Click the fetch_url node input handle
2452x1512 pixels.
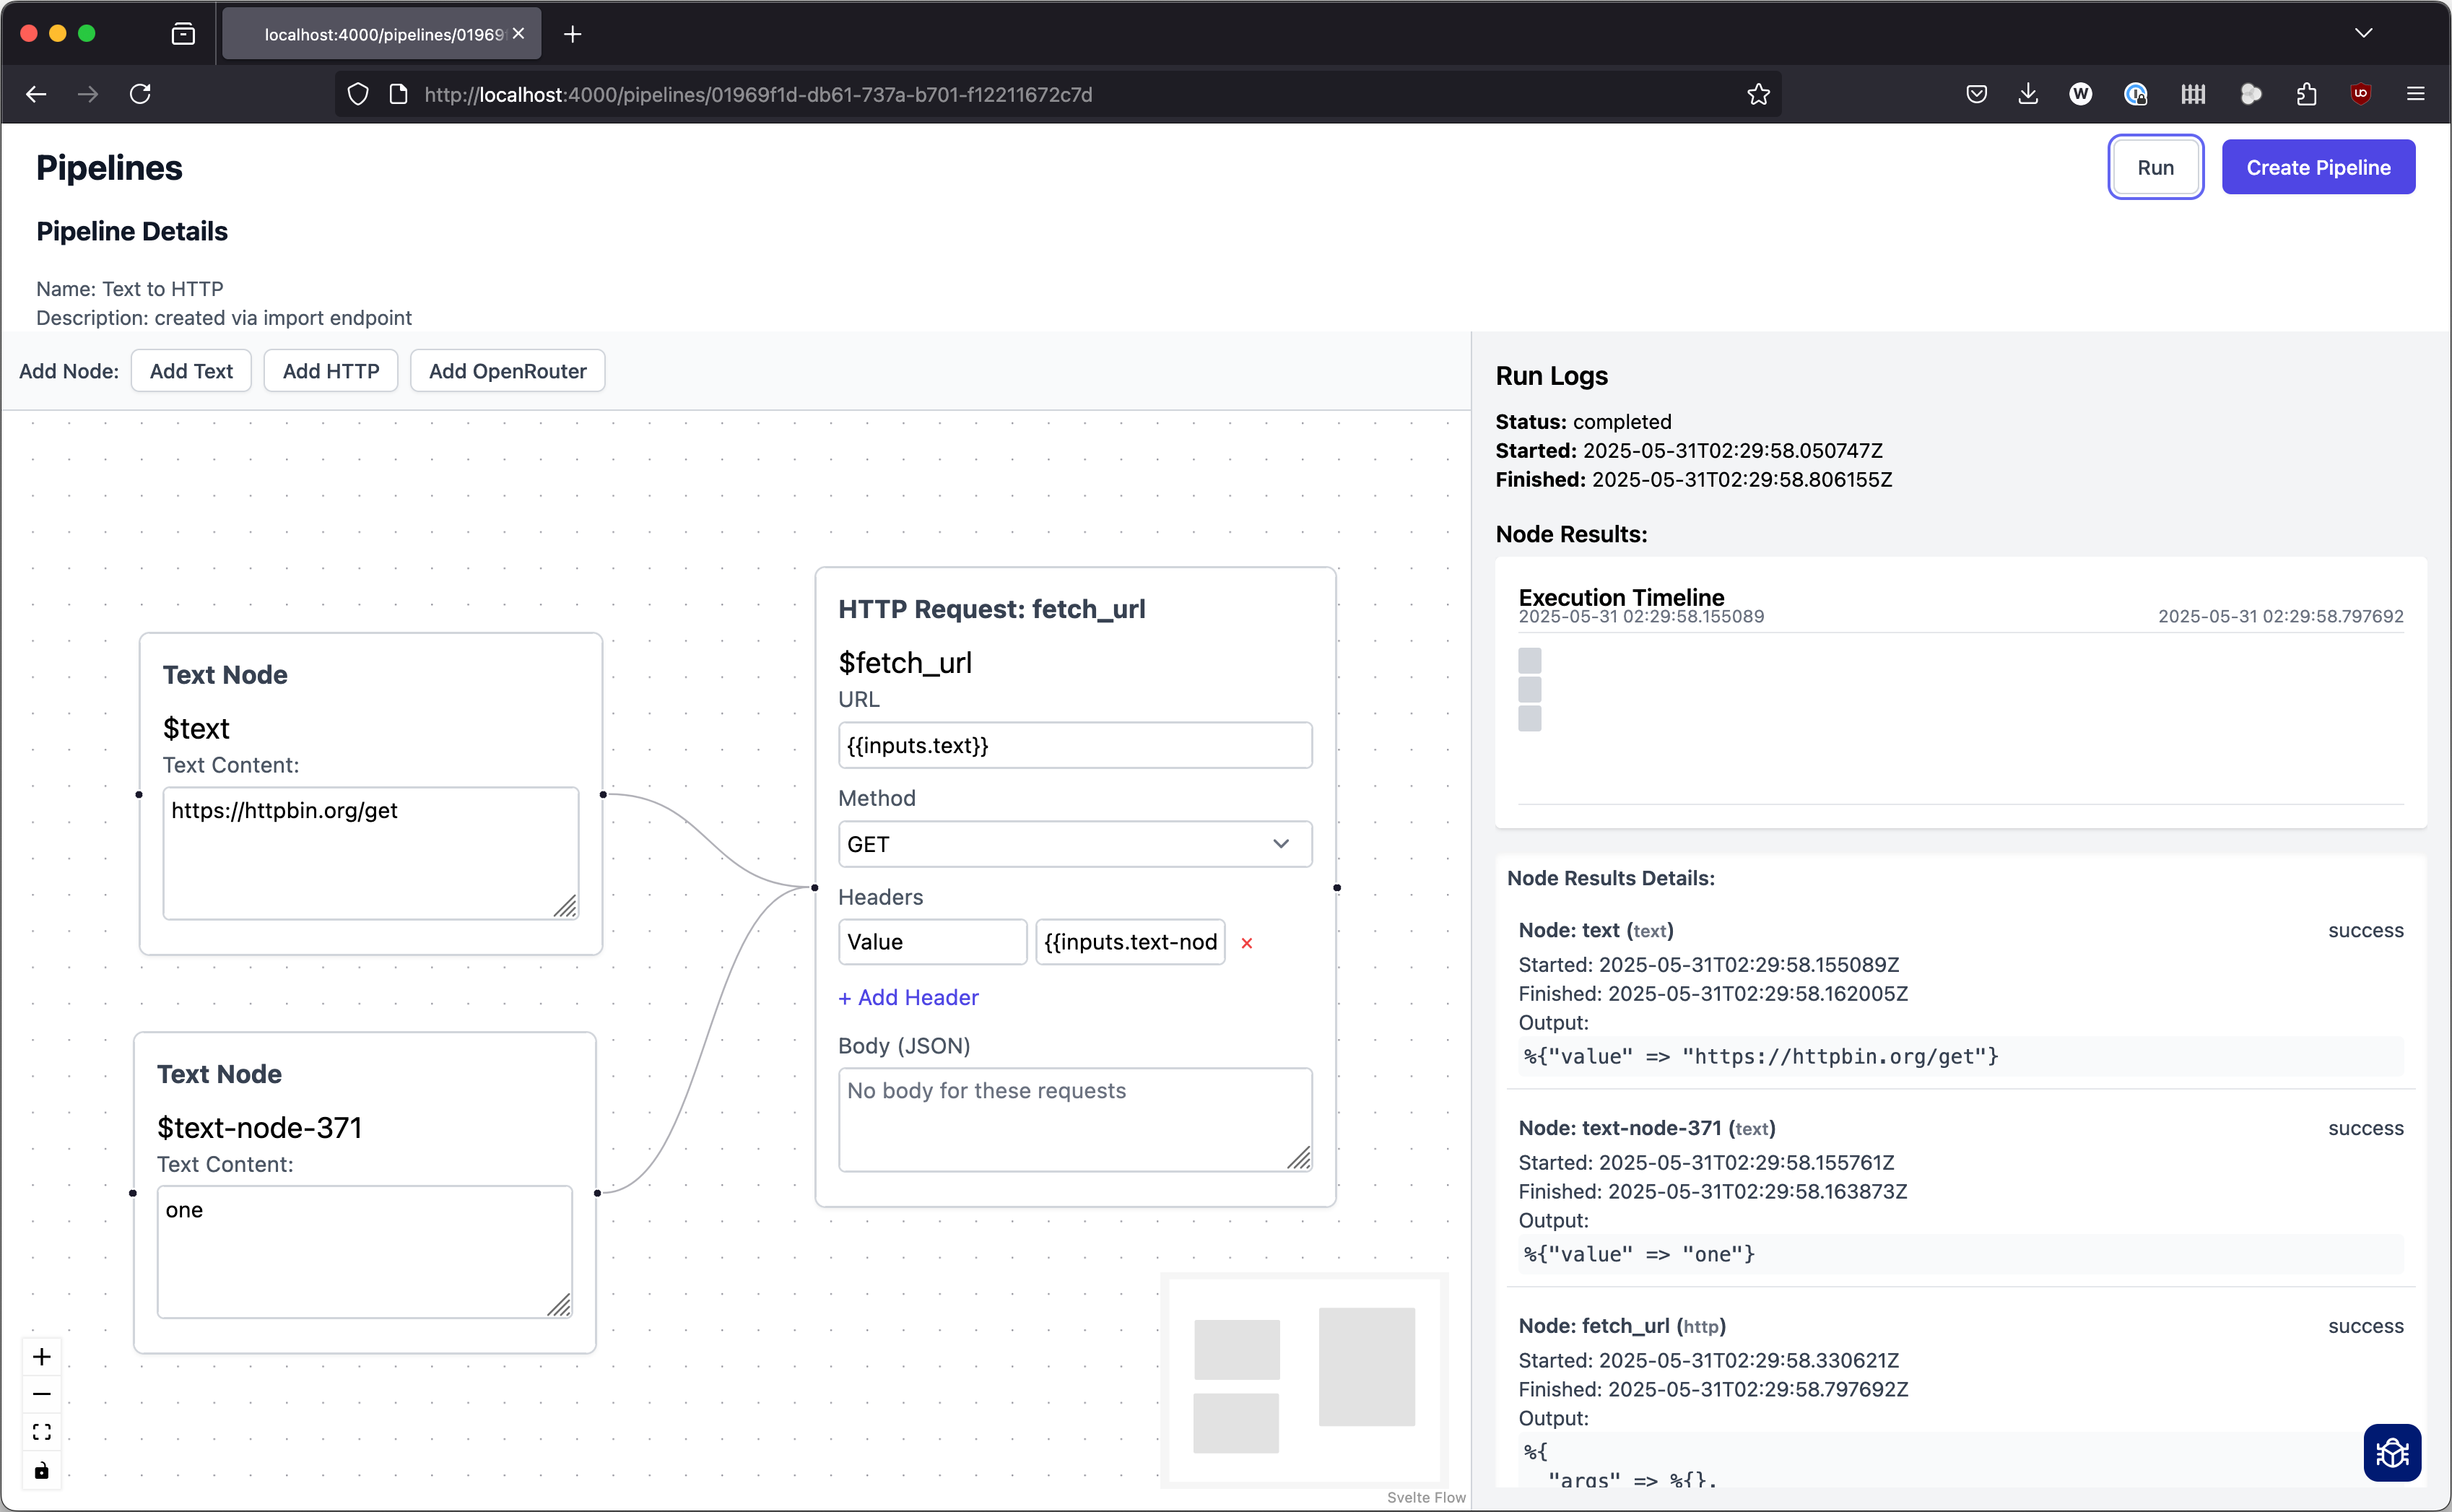point(815,888)
